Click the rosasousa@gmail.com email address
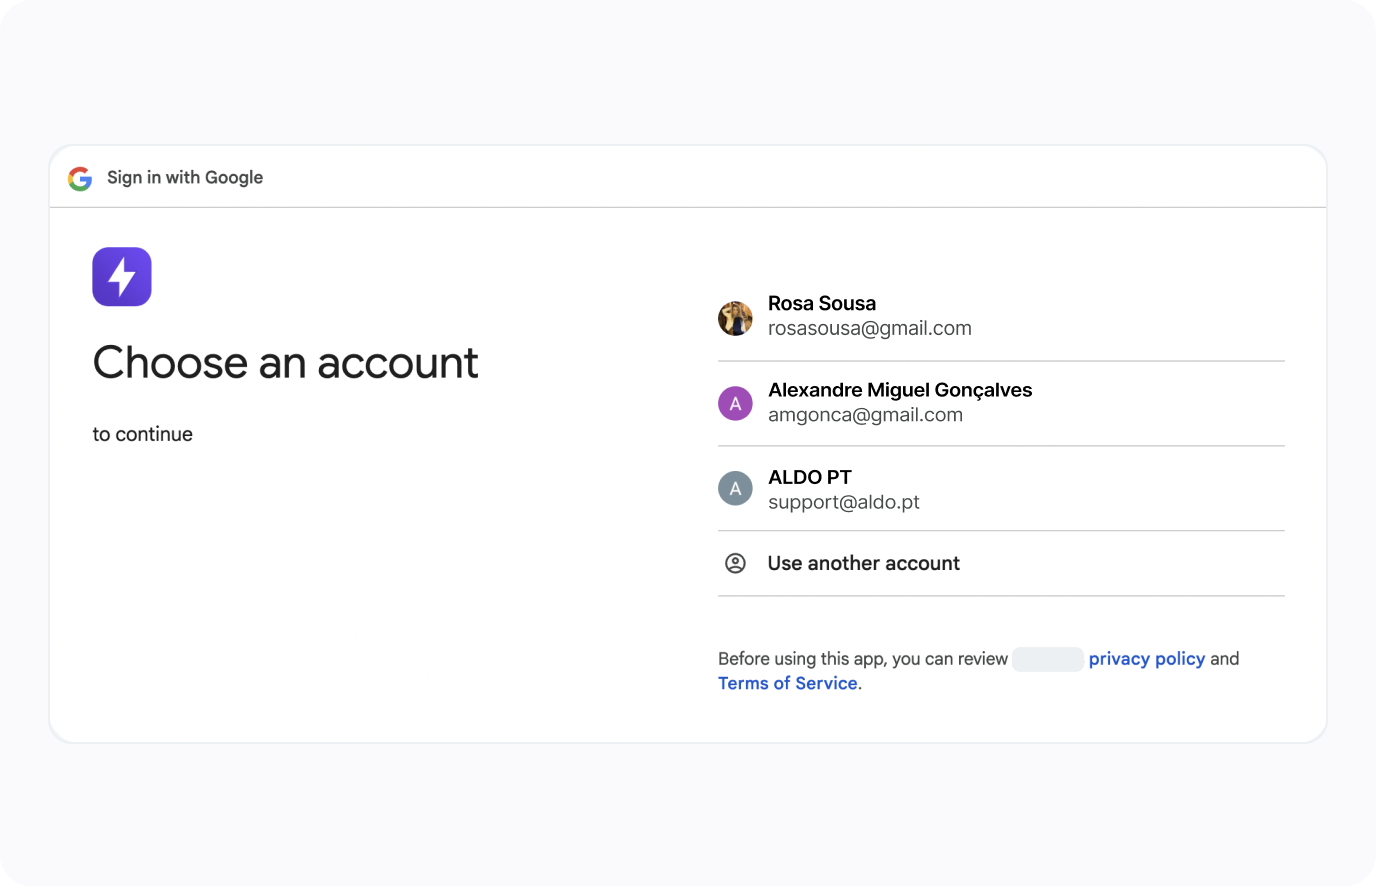 tap(869, 328)
